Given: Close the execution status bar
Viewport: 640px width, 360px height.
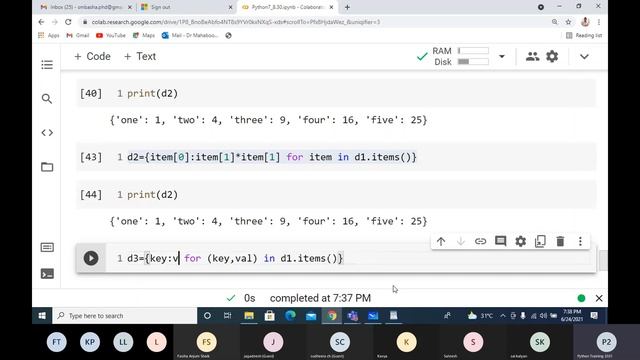Looking at the screenshot, I should tap(599, 298).
